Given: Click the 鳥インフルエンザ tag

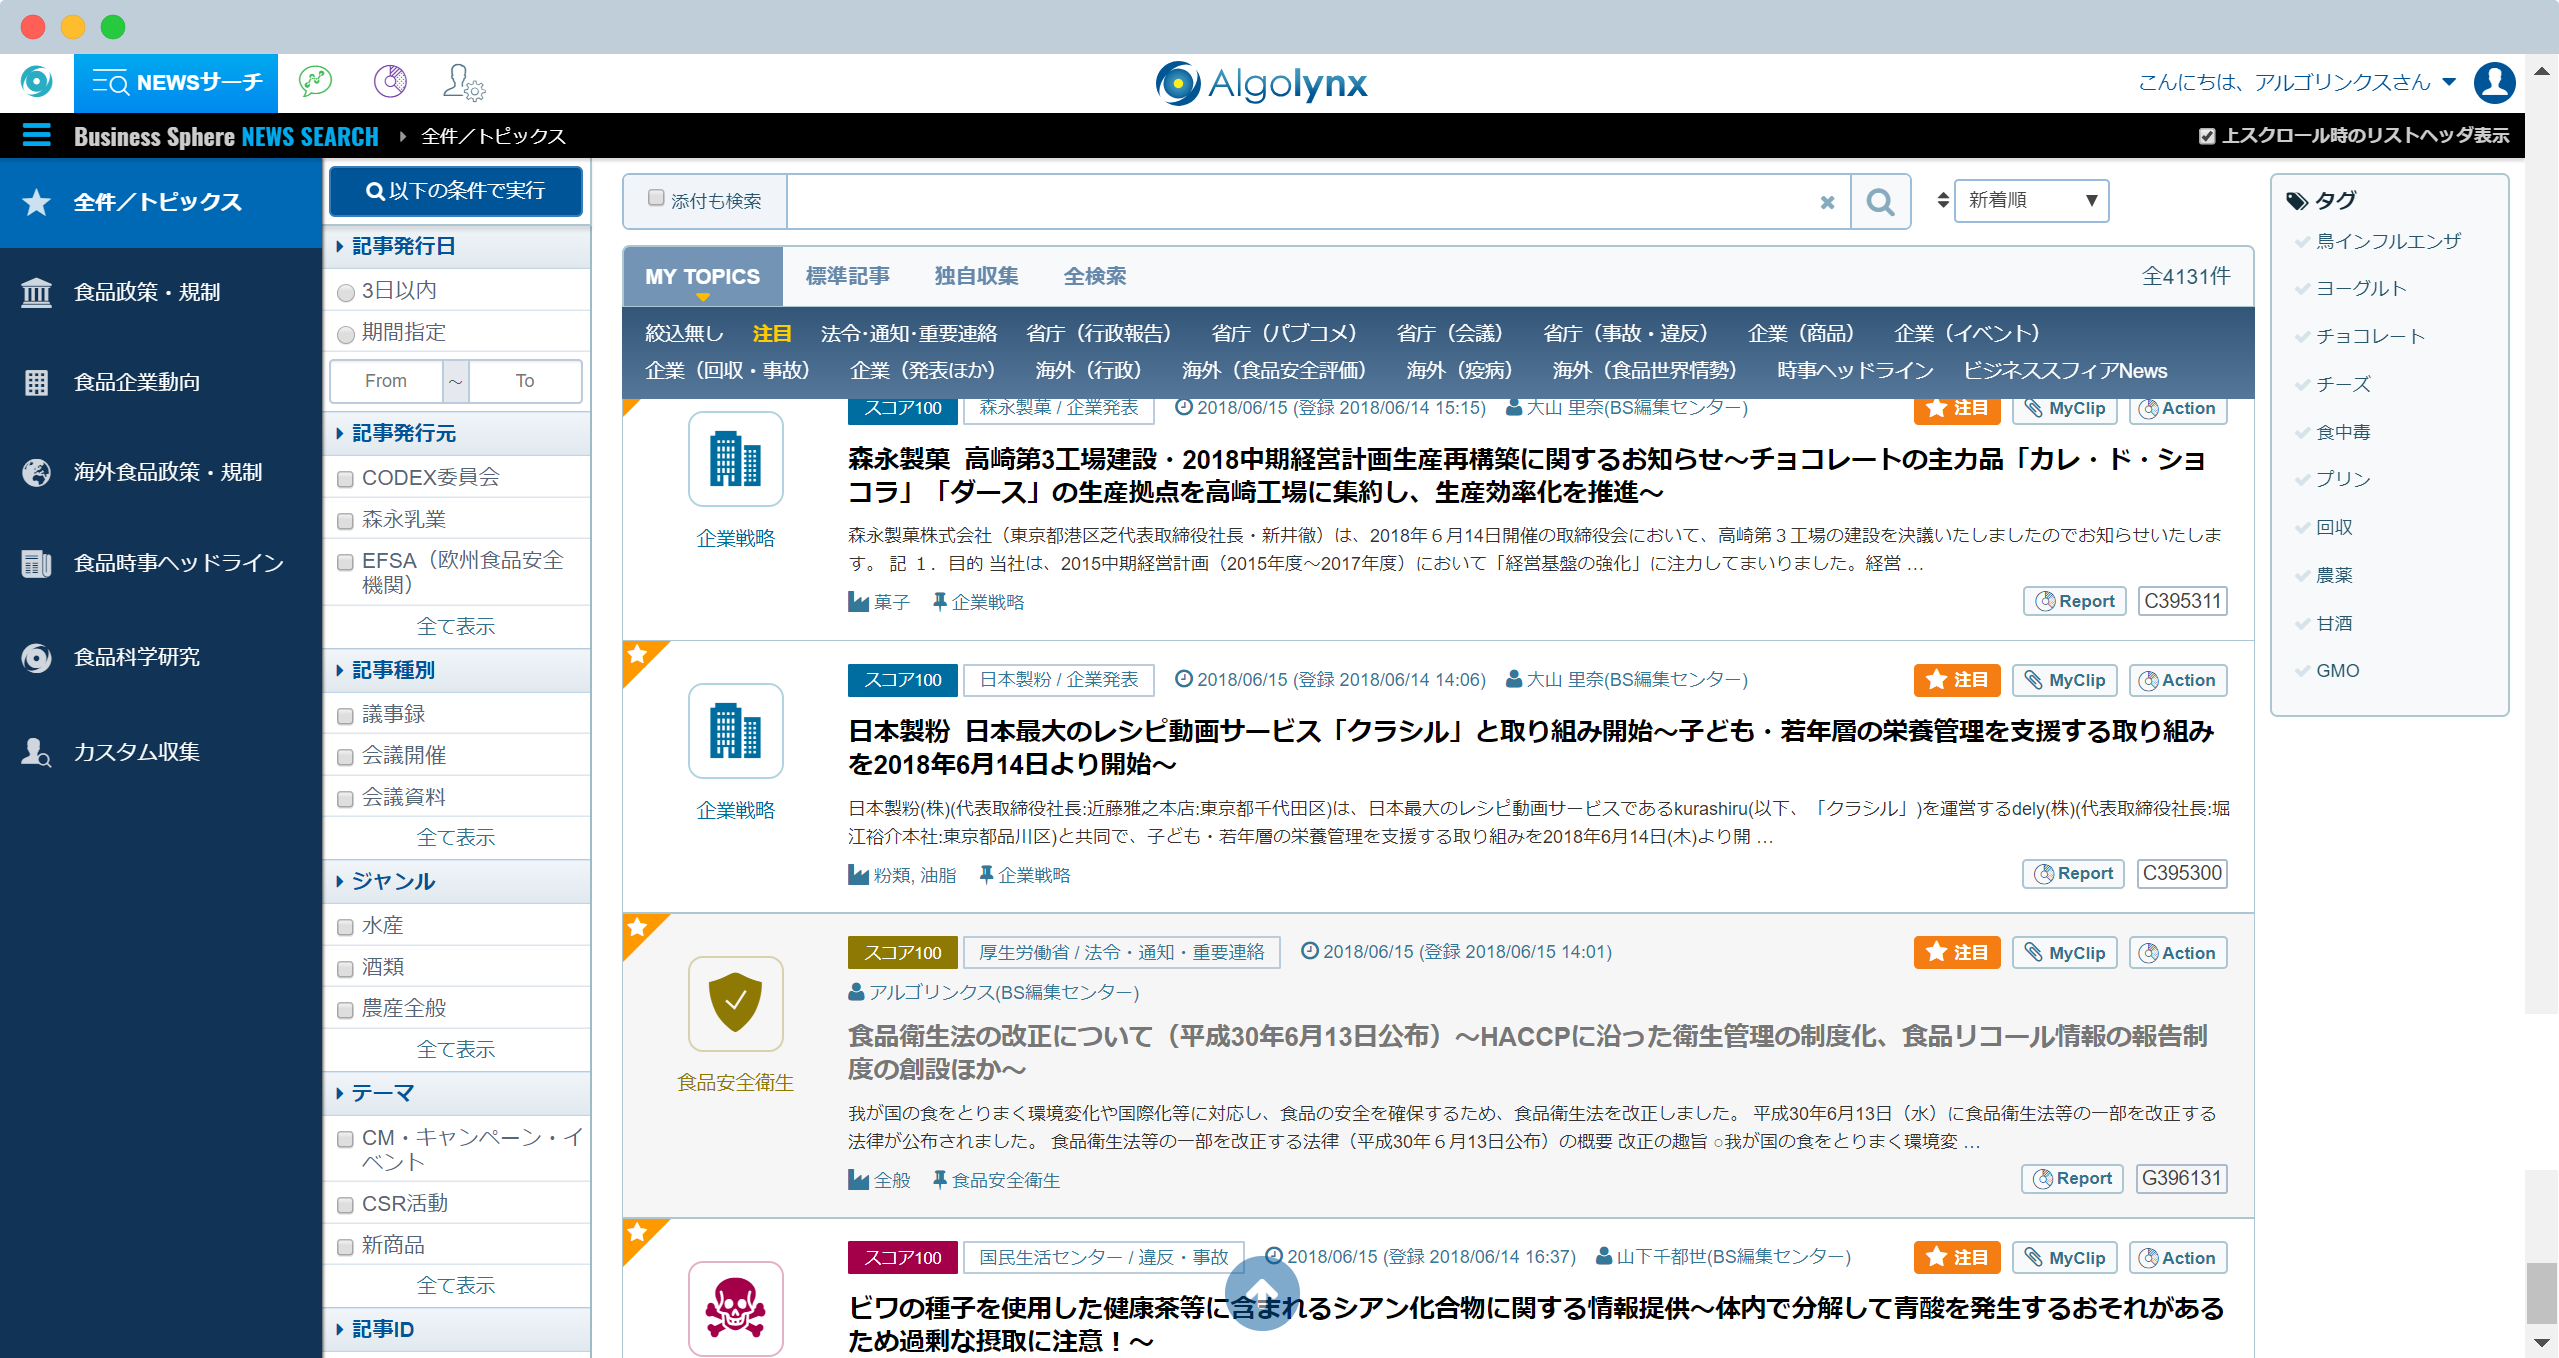Looking at the screenshot, I should tap(2388, 241).
